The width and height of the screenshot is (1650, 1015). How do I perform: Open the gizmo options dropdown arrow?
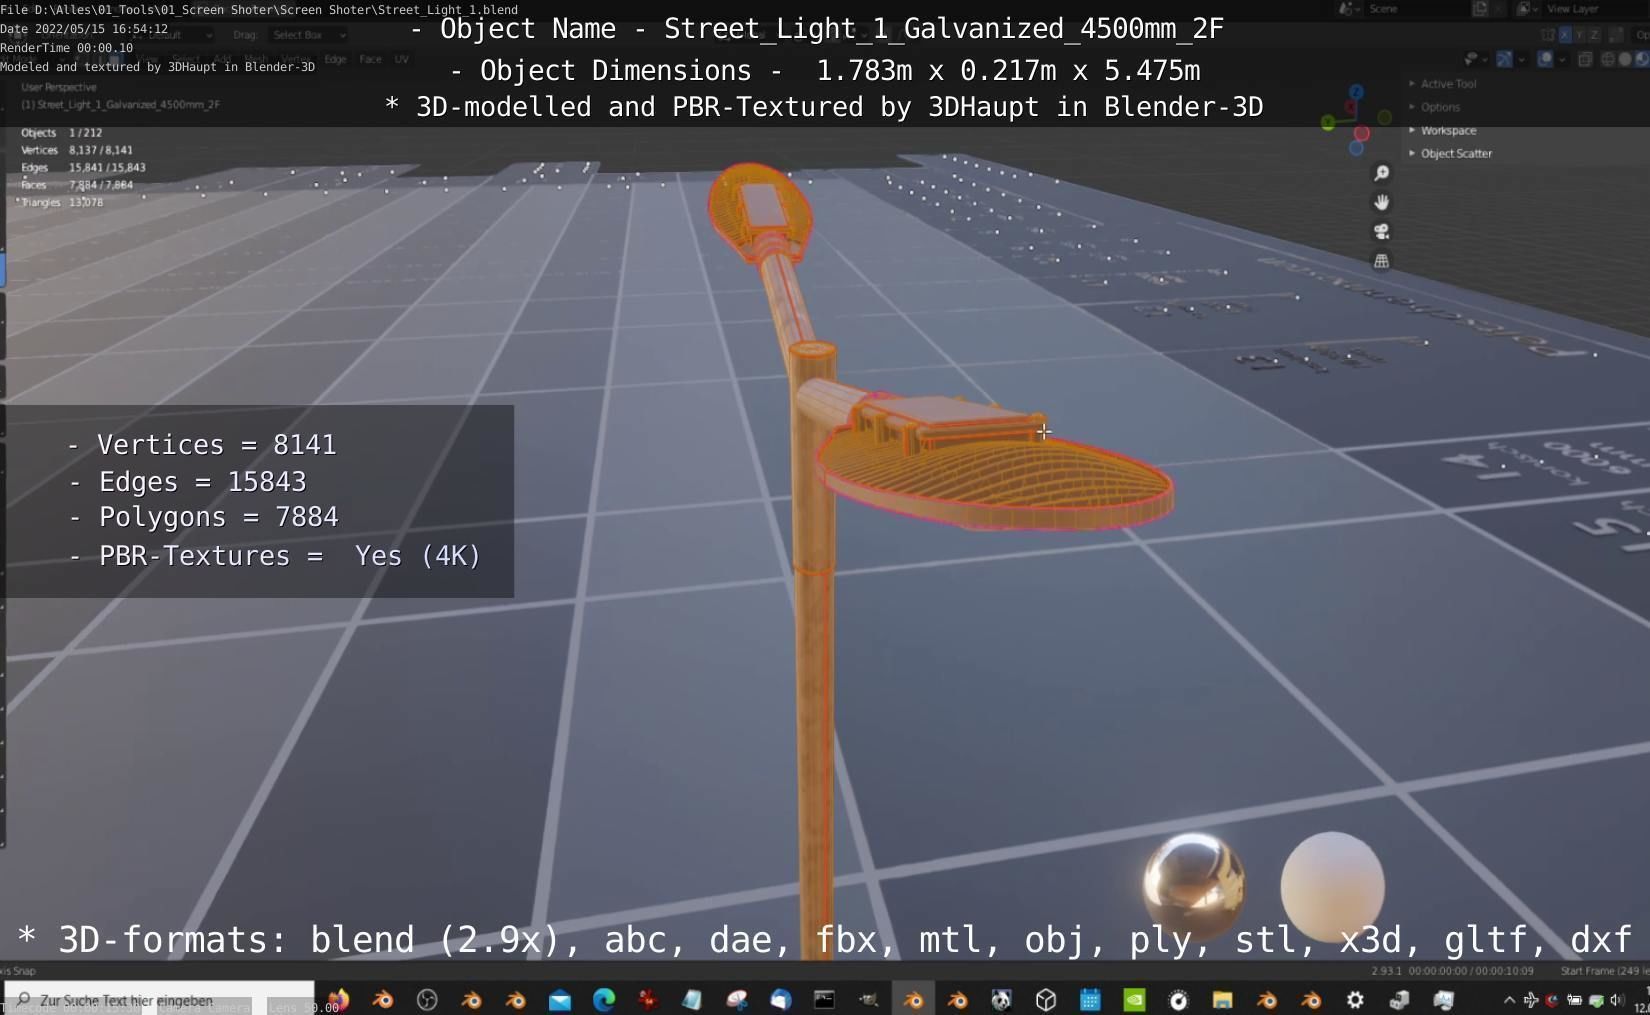(x=1522, y=59)
